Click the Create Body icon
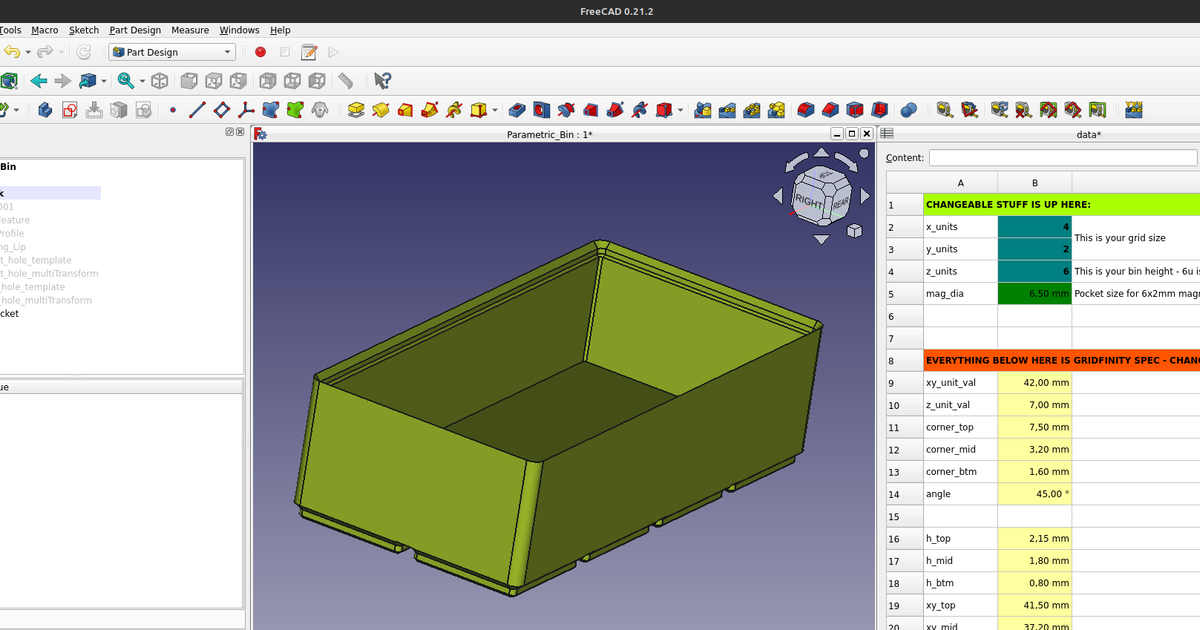The width and height of the screenshot is (1200, 630). tap(45, 110)
